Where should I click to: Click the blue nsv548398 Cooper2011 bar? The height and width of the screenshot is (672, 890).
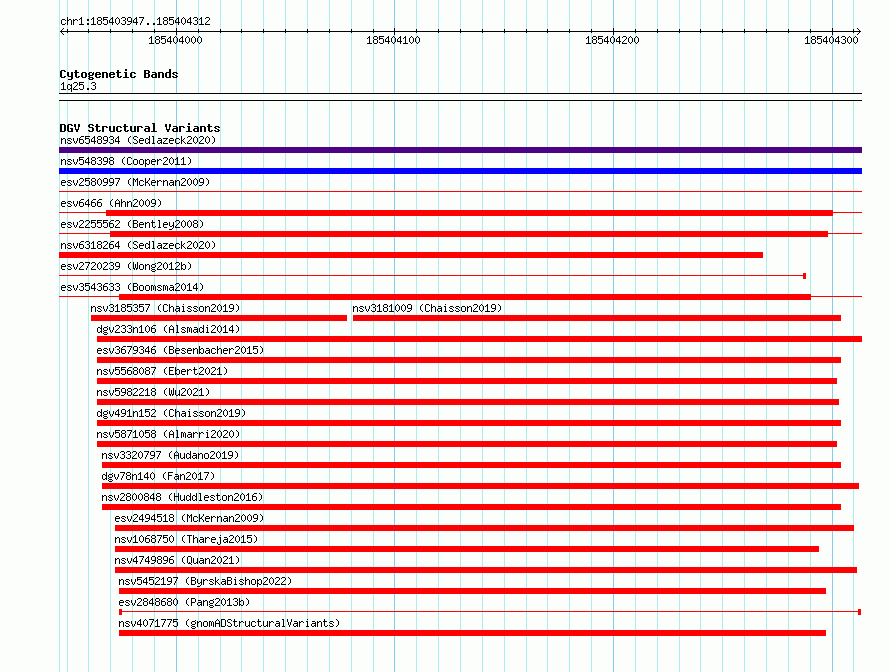coord(460,171)
